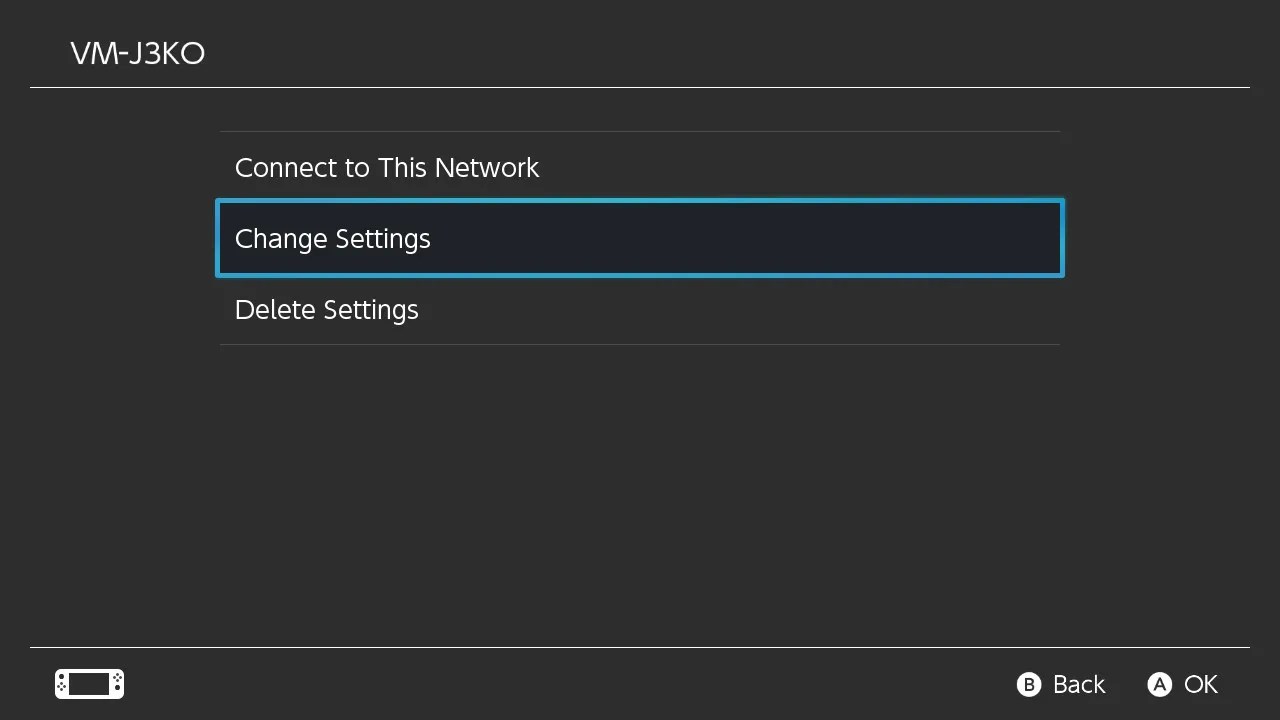Tap Delete Settings to remove this network
The height and width of the screenshot is (720, 1280).
tap(326, 309)
